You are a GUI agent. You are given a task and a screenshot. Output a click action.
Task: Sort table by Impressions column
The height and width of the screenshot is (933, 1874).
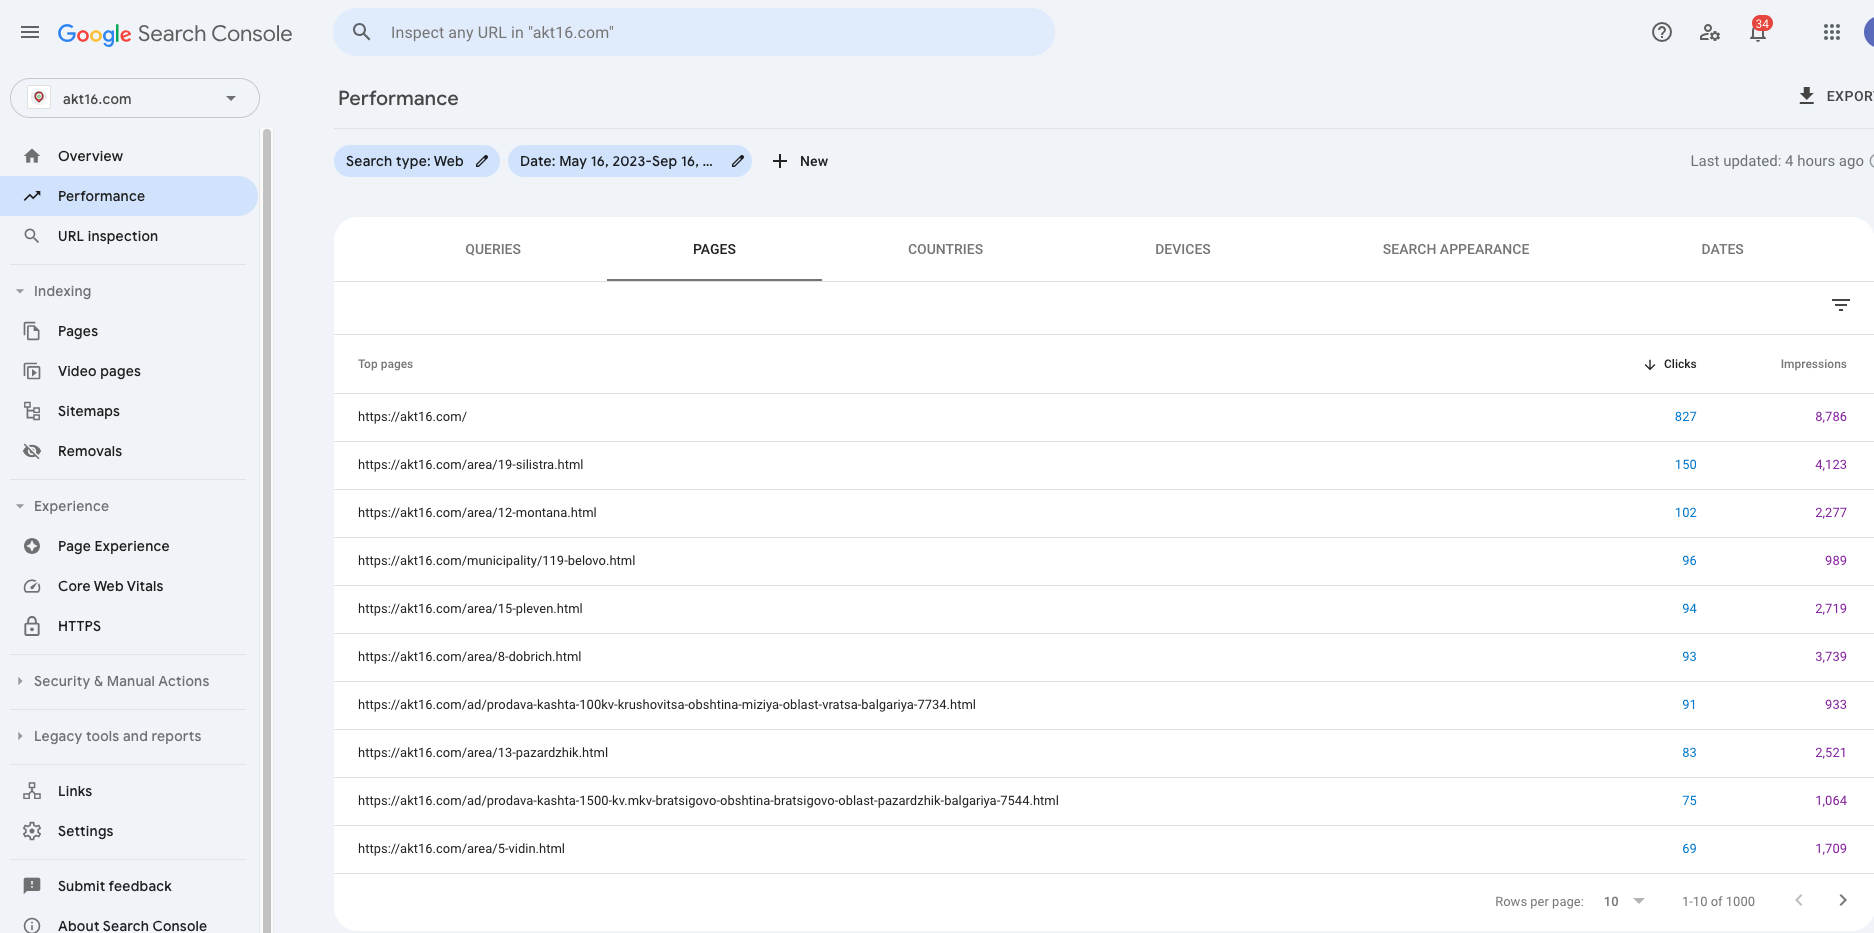(1813, 364)
